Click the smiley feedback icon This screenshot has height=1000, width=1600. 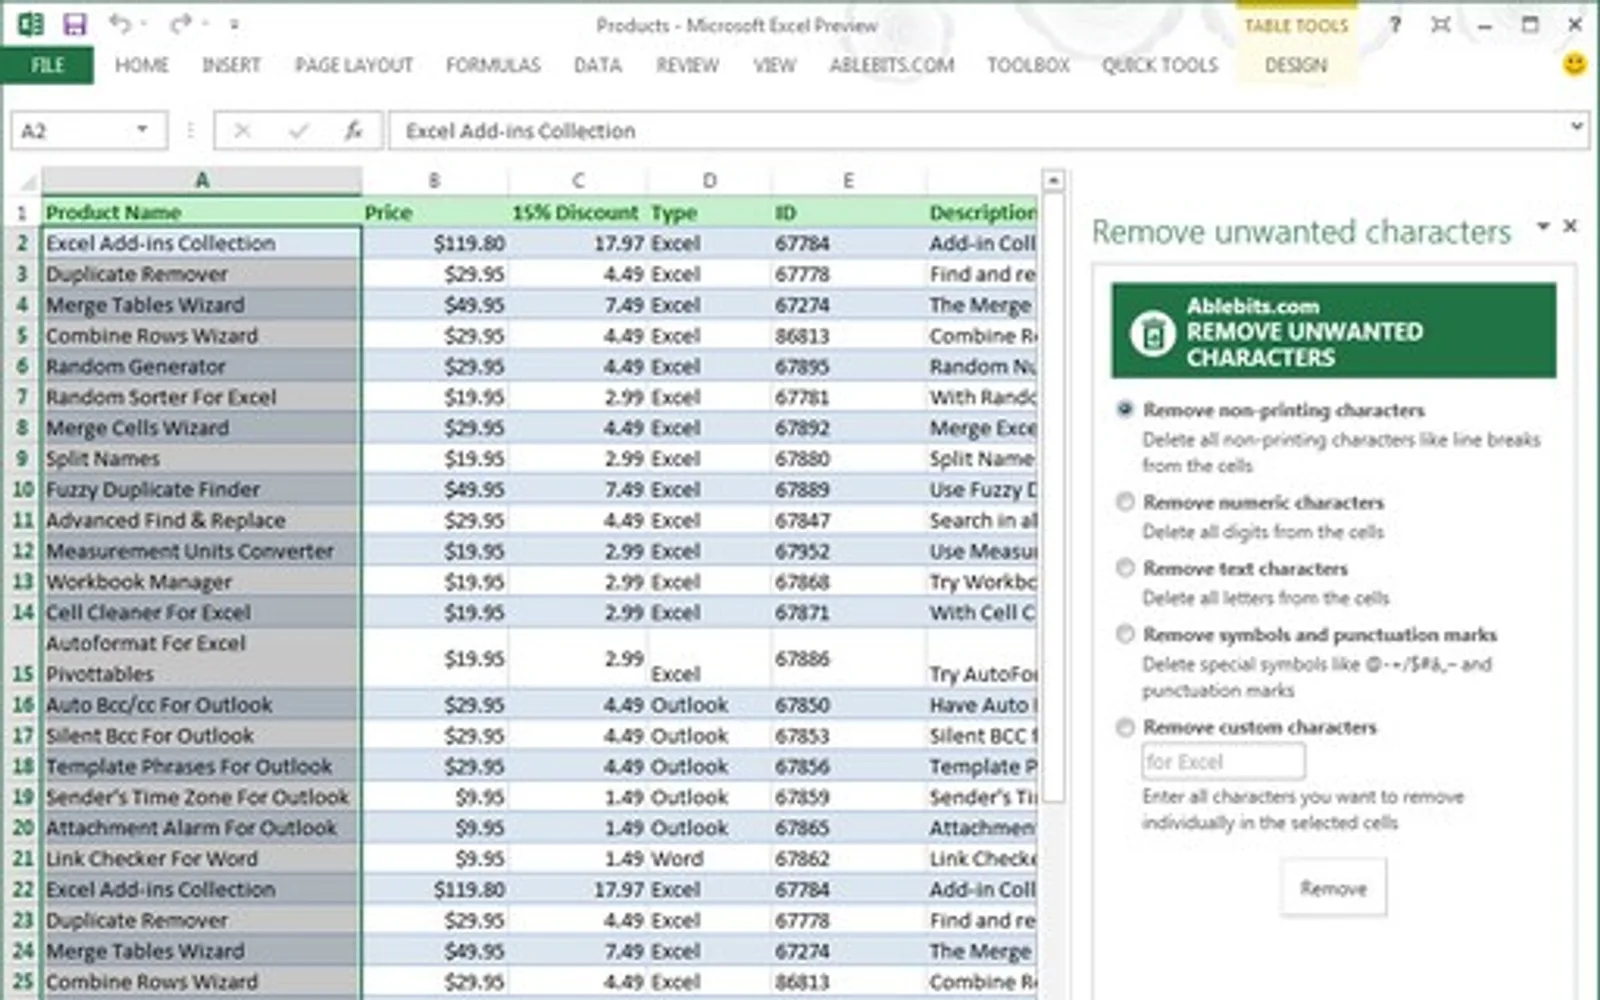coord(1574,65)
